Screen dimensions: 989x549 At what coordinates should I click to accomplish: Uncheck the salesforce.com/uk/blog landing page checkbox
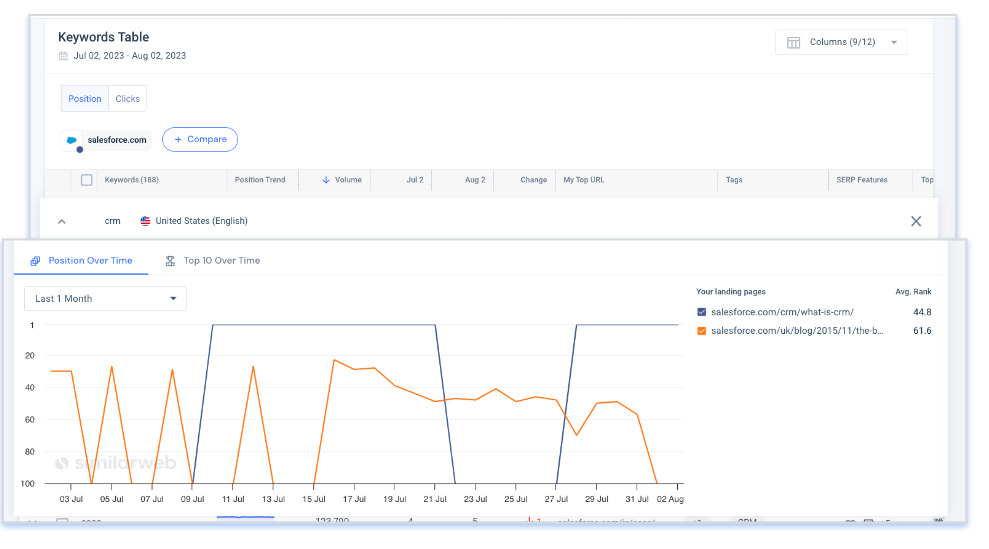point(701,331)
